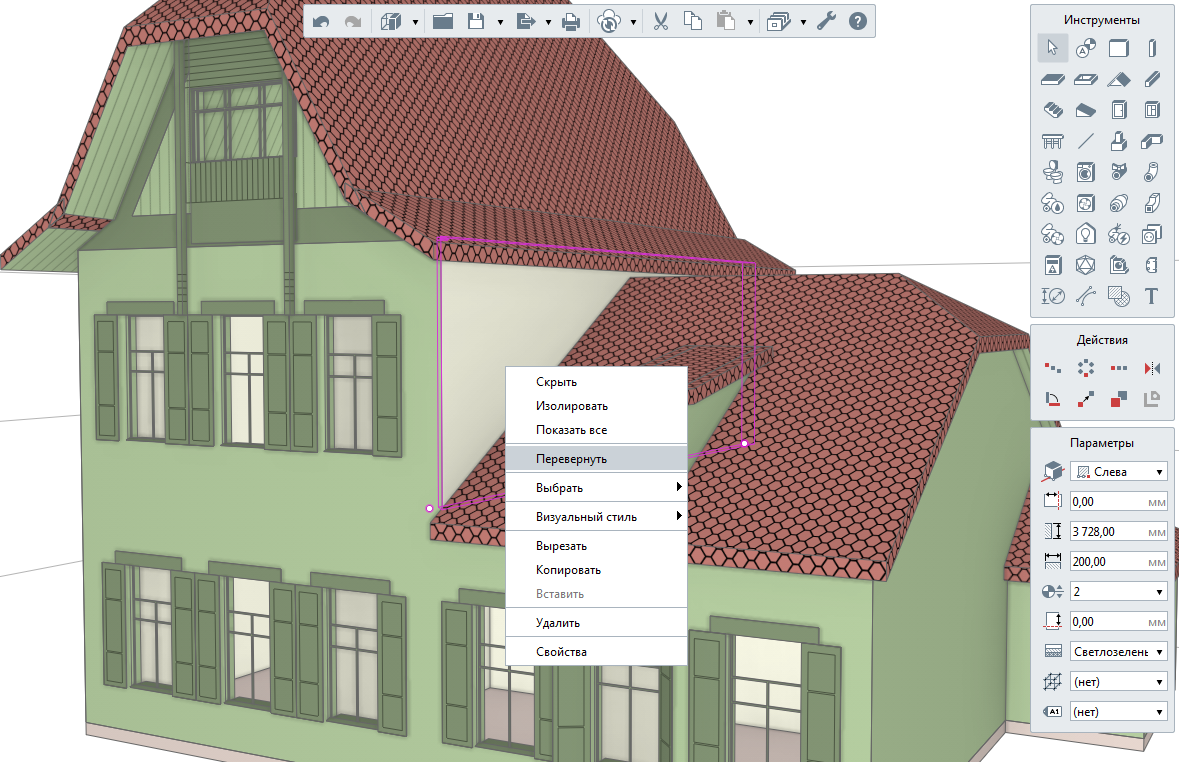Choose 'Удалить' in context menu
The height and width of the screenshot is (762, 1179).
click(596, 623)
